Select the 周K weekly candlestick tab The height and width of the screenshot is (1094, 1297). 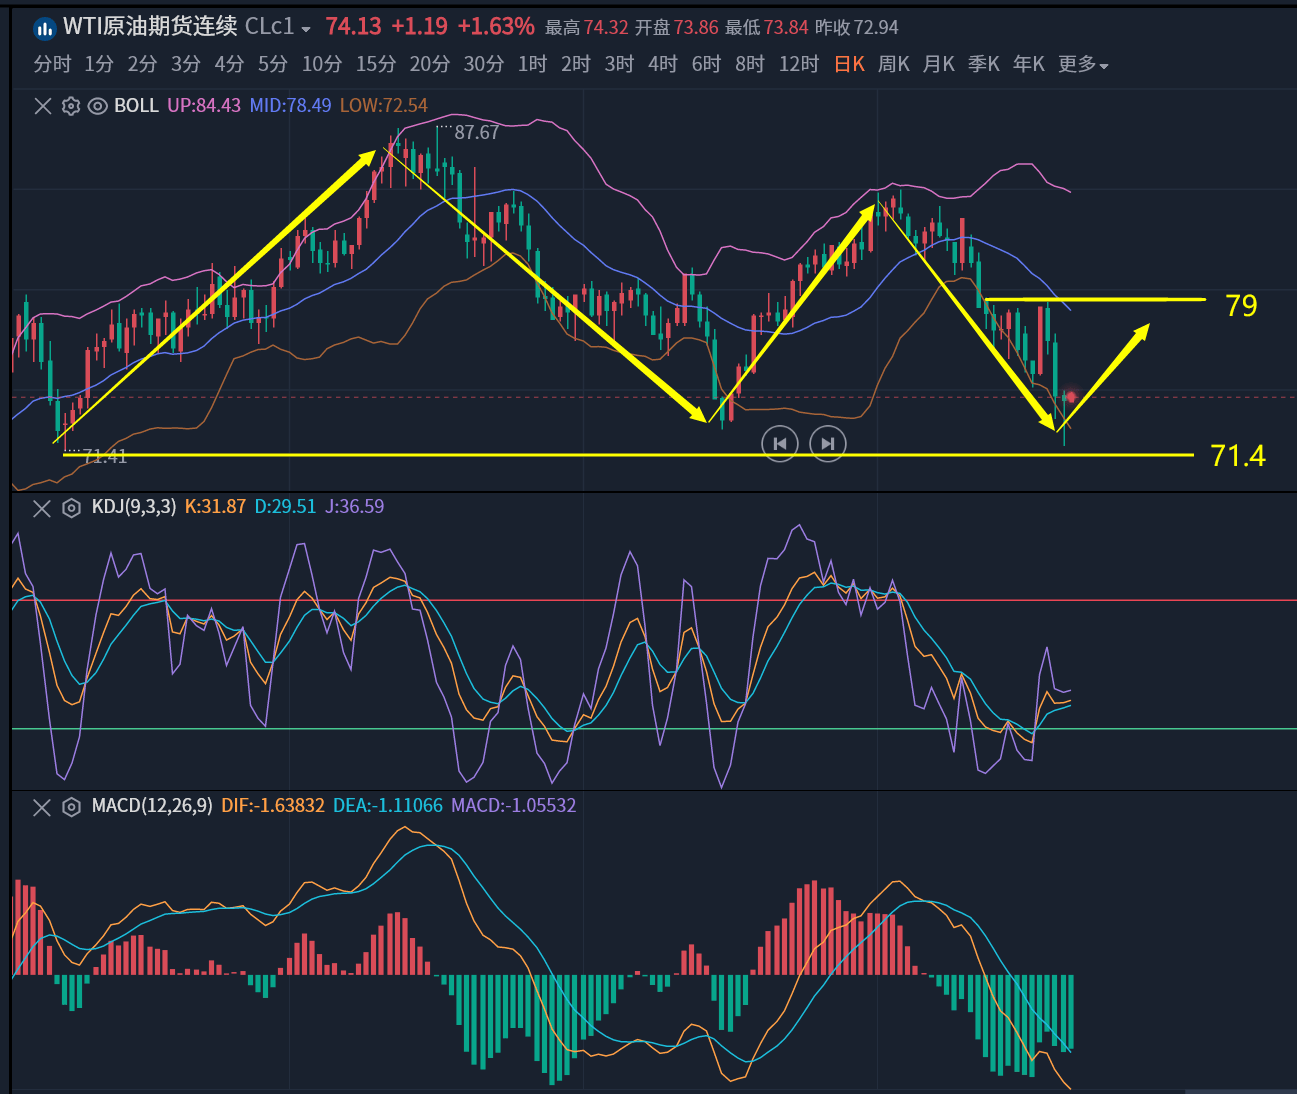(894, 64)
